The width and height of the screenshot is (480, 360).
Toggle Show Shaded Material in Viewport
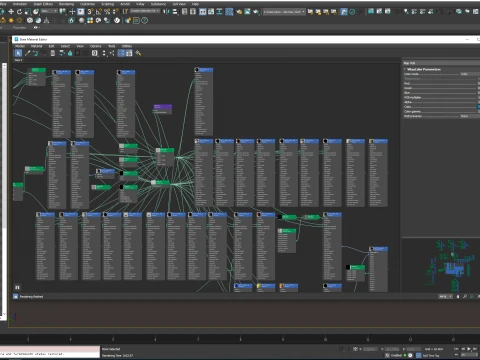(x=78, y=53)
